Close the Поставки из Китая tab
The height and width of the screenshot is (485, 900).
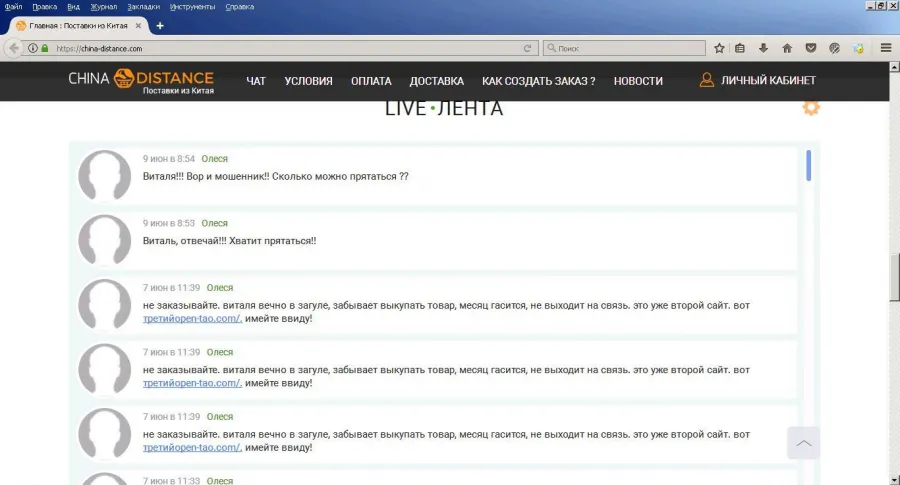(x=138, y=26)
